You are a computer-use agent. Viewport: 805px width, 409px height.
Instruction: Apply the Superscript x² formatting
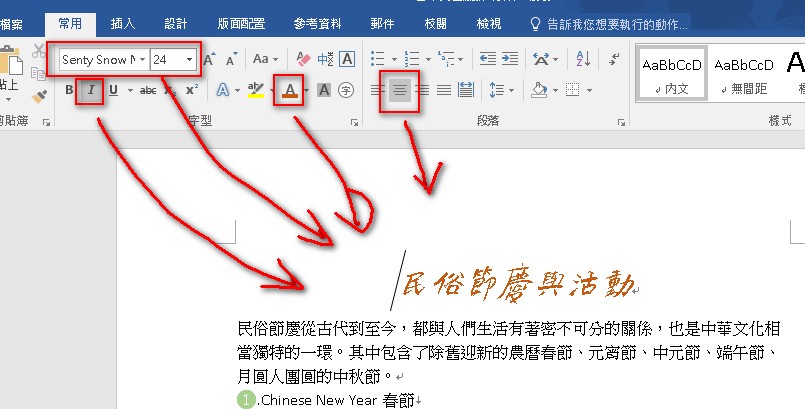192,91
